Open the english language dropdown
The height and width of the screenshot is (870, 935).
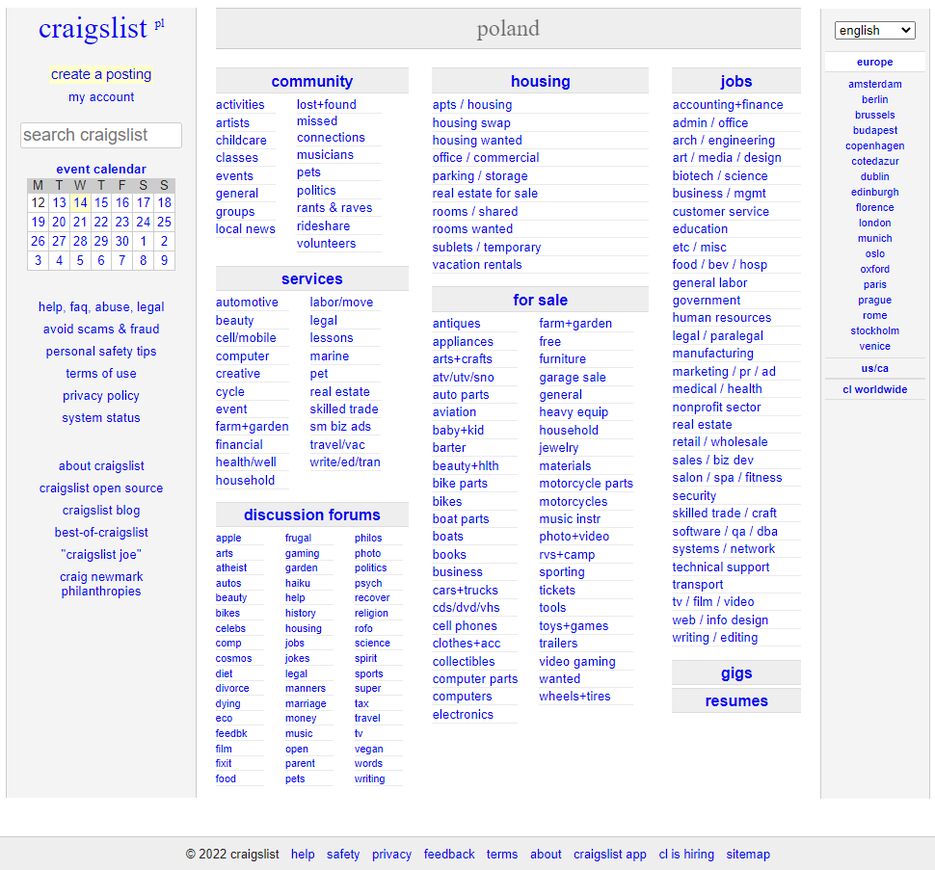[x=875, y=30]
